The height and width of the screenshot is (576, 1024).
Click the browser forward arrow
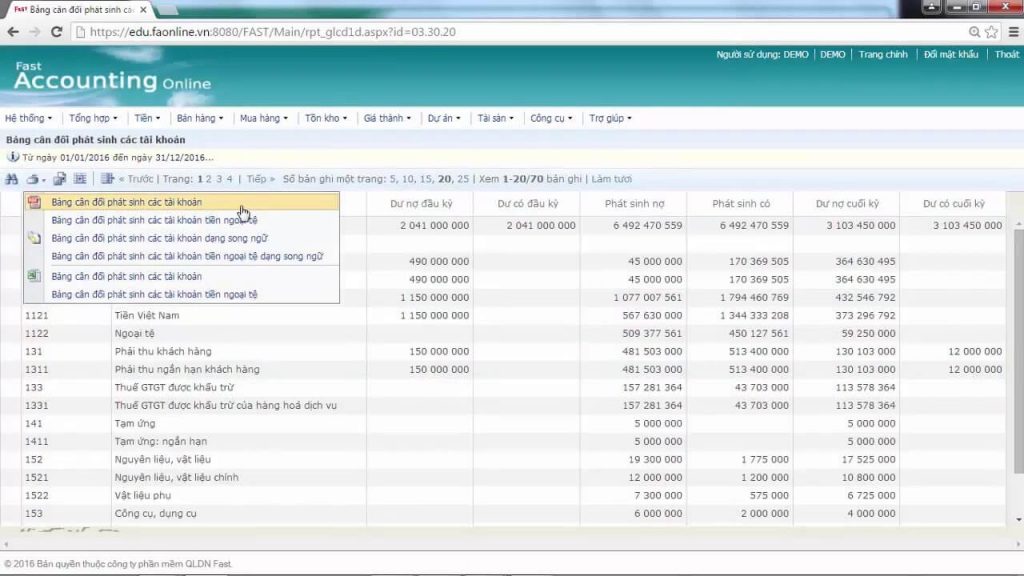point(35,31)
